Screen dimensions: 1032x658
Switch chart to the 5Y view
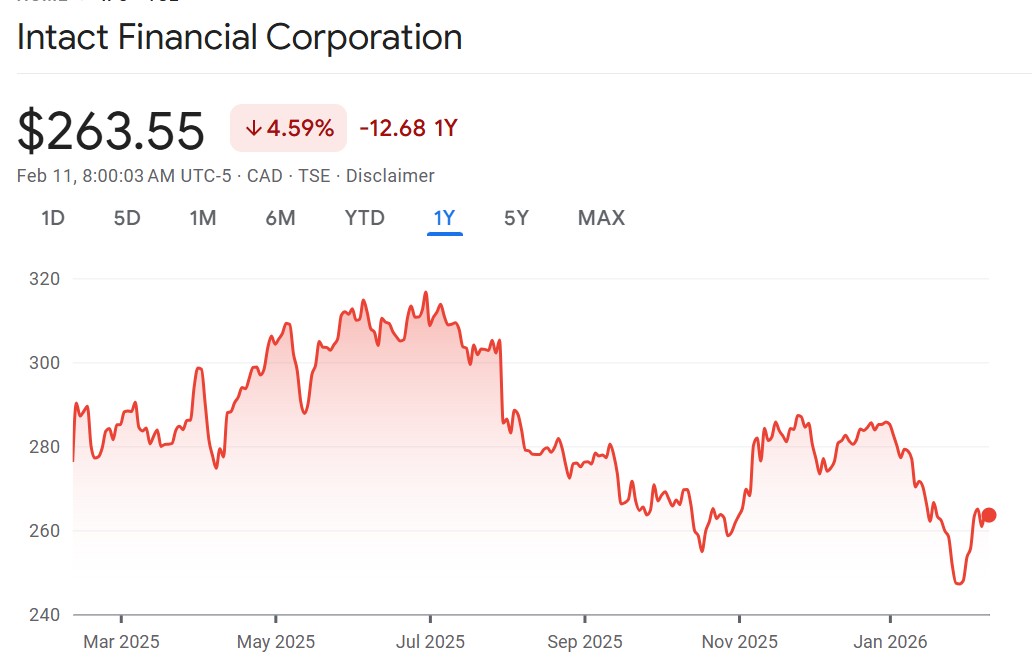point(516,218)
